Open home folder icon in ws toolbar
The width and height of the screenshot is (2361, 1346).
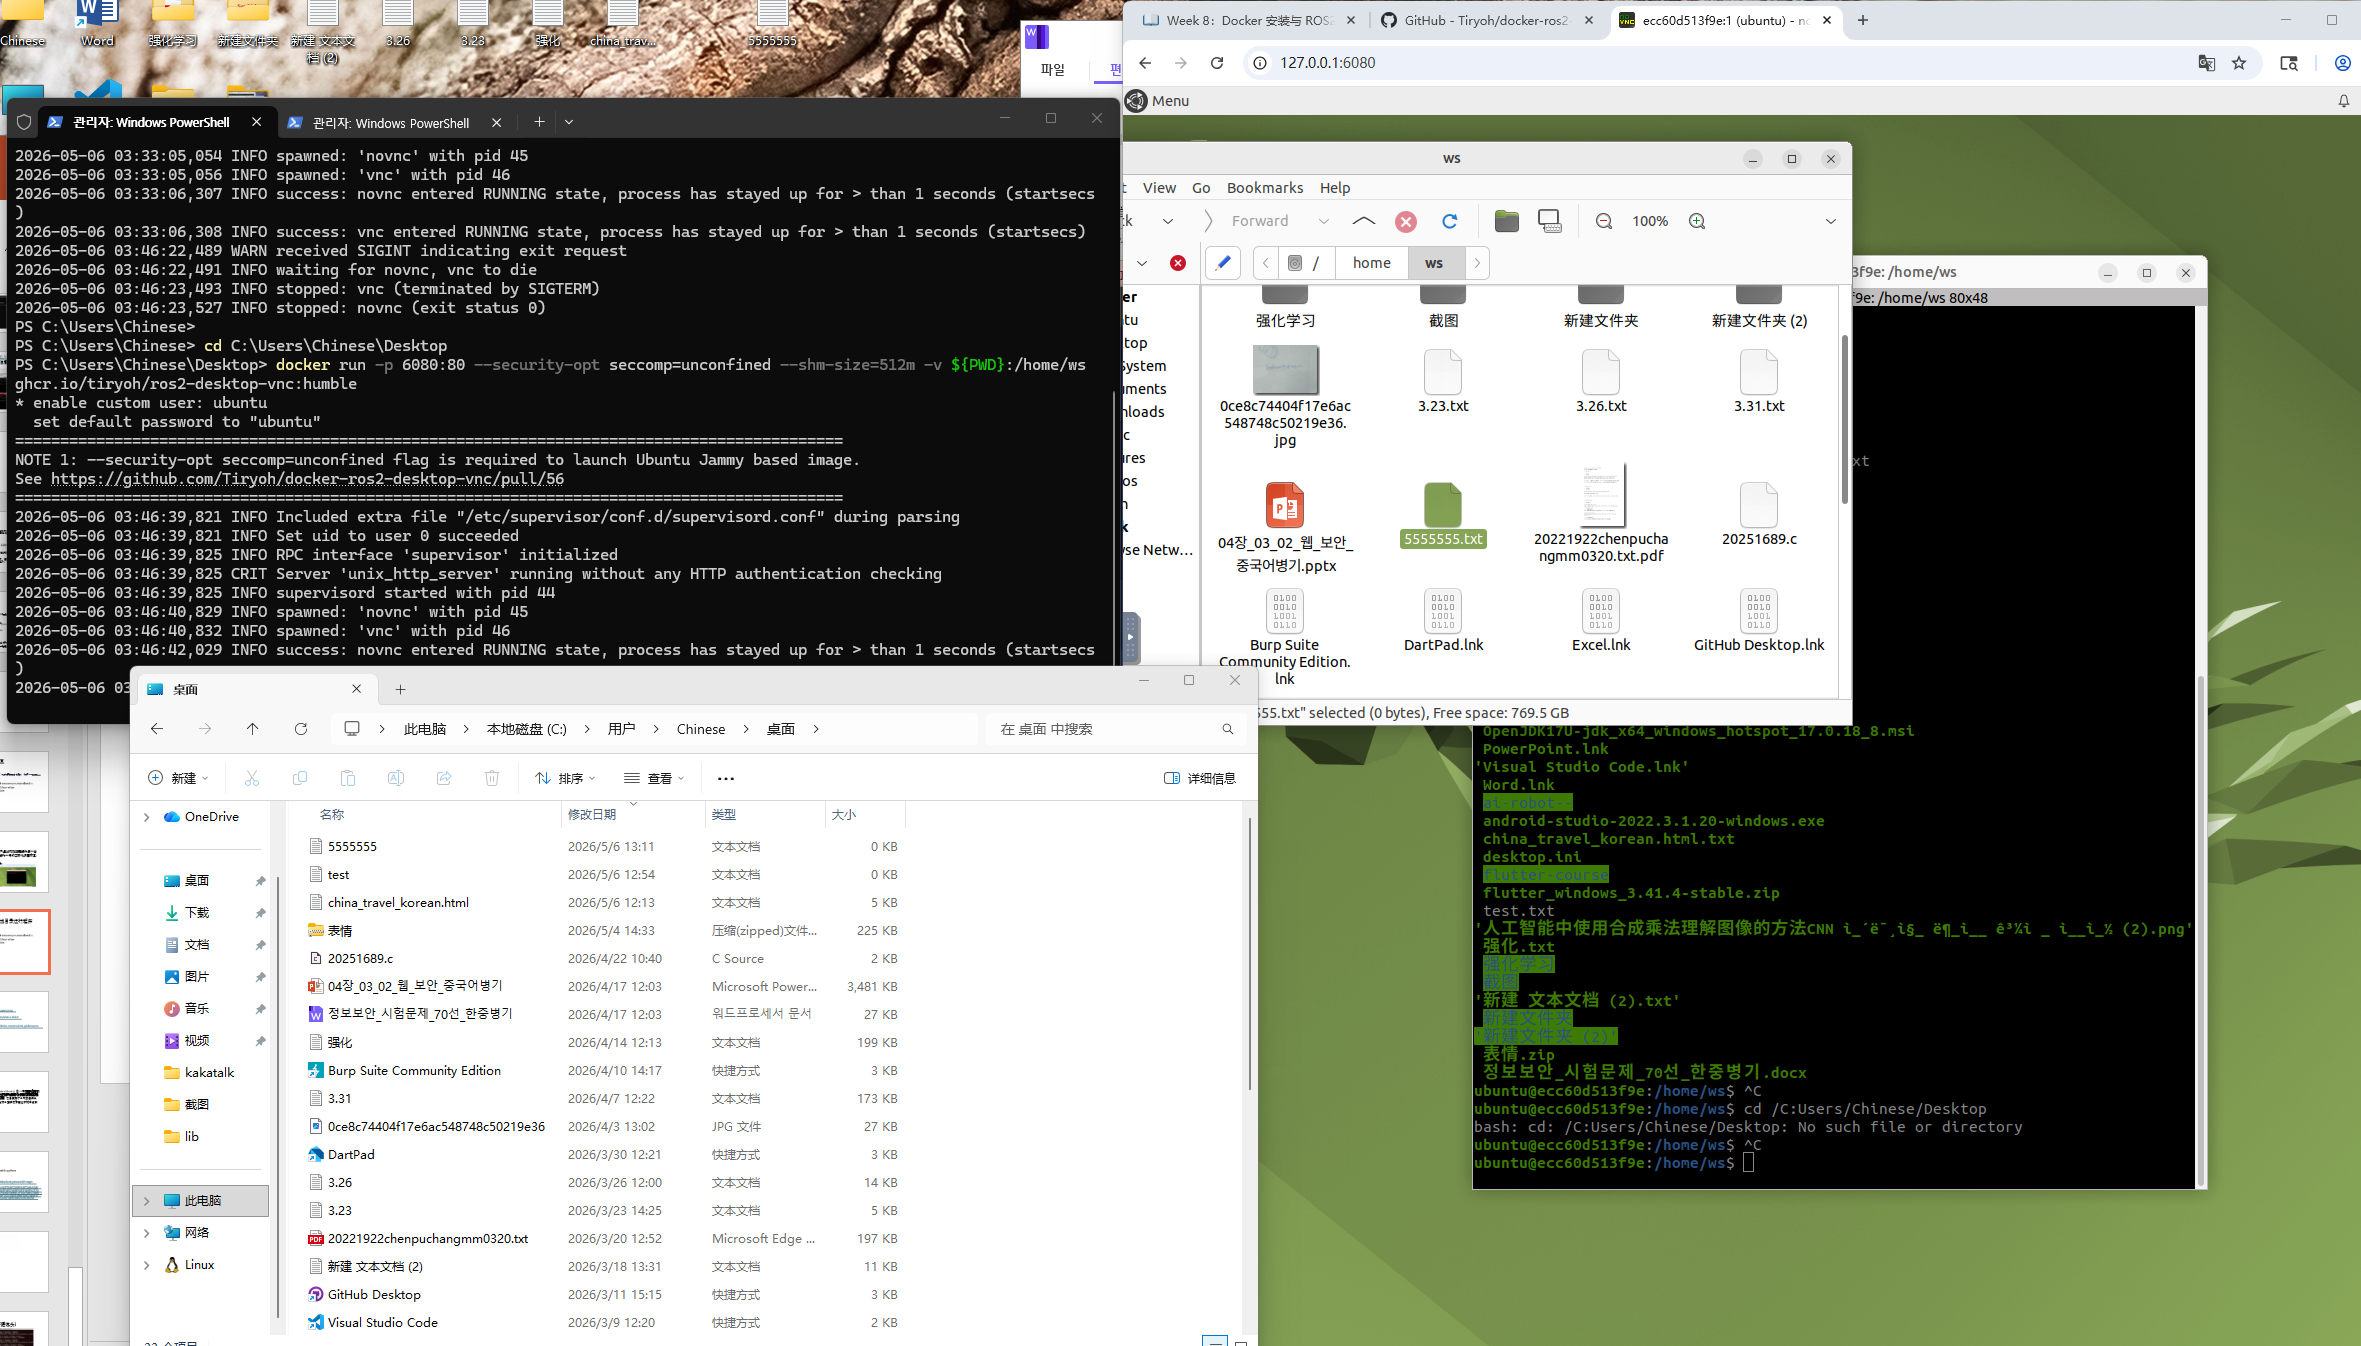(1507, 221)
